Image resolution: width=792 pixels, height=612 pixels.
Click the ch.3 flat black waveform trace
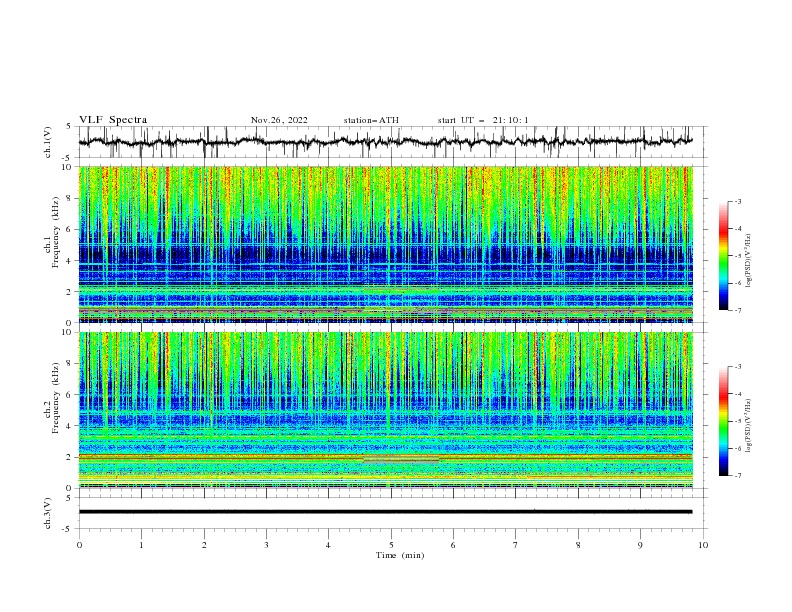(x=385, y=512)
